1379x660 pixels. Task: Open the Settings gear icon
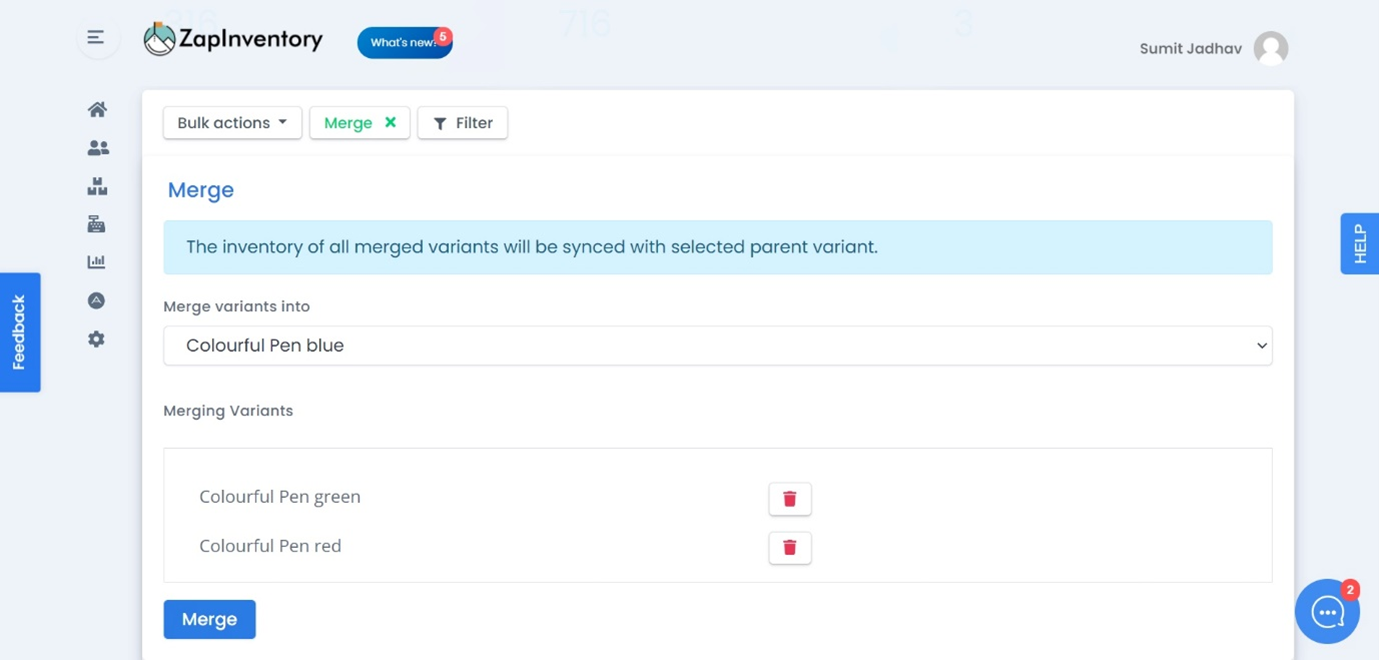coord(96,339)
